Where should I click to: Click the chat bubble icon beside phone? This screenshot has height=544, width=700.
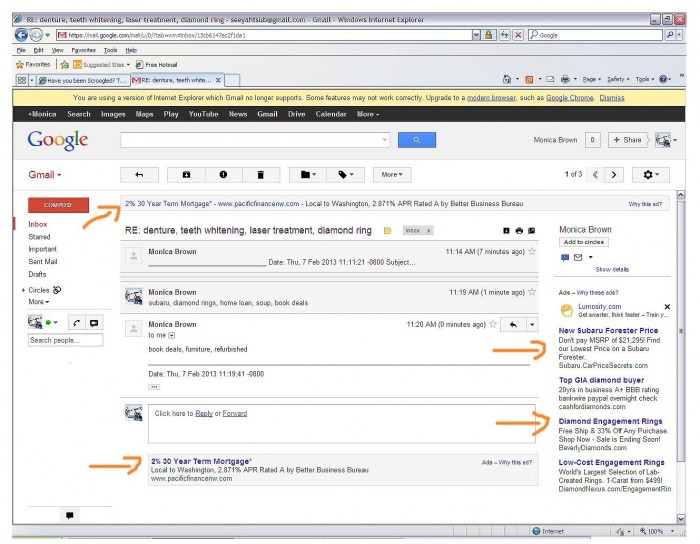coord(94,323)
